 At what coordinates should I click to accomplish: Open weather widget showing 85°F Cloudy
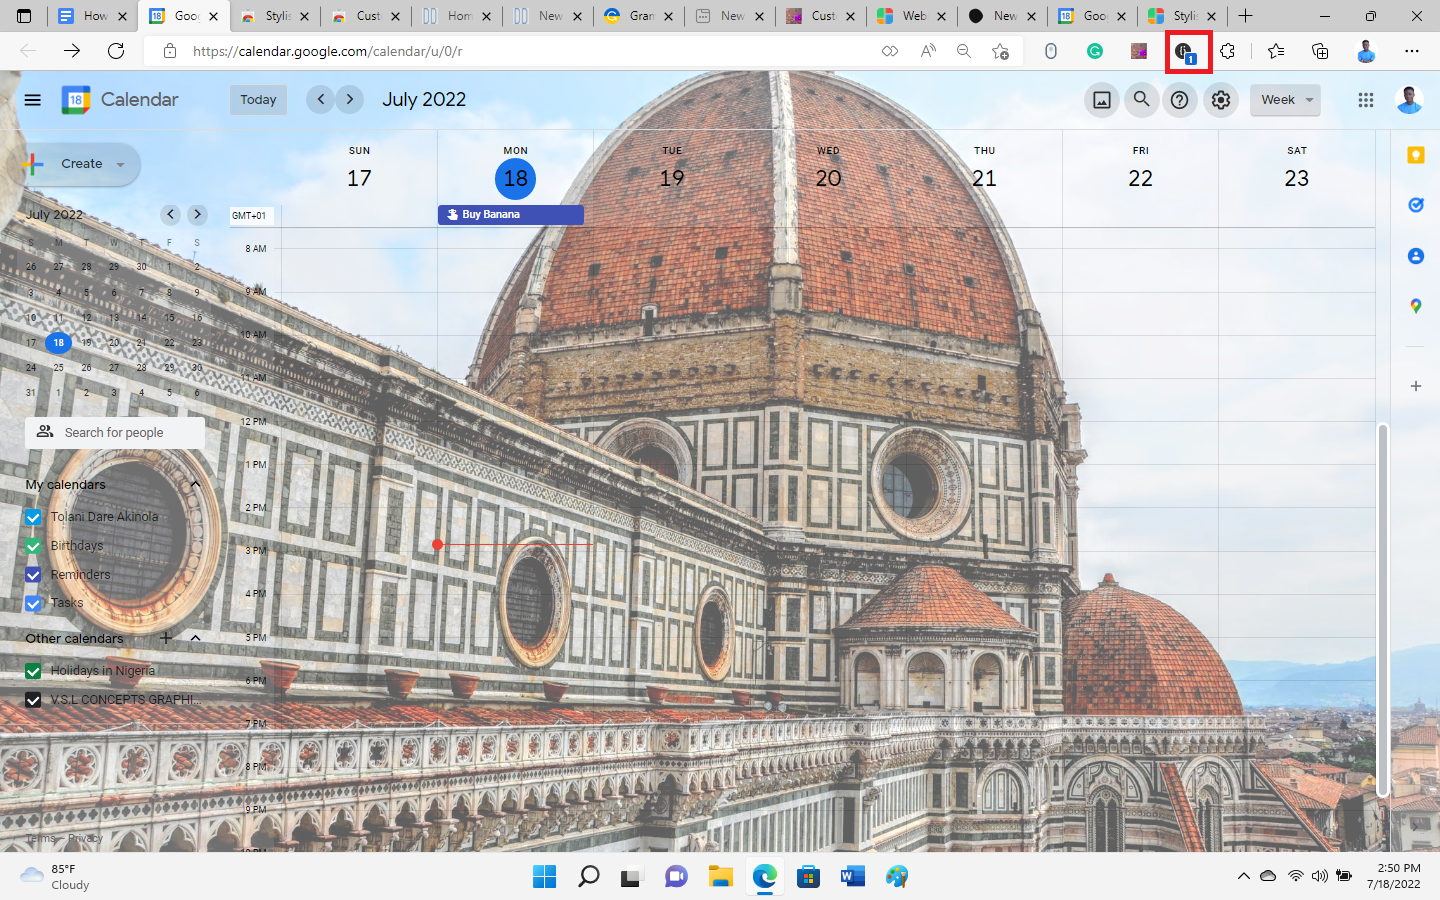pyautogui.click(x=56, y=877)
